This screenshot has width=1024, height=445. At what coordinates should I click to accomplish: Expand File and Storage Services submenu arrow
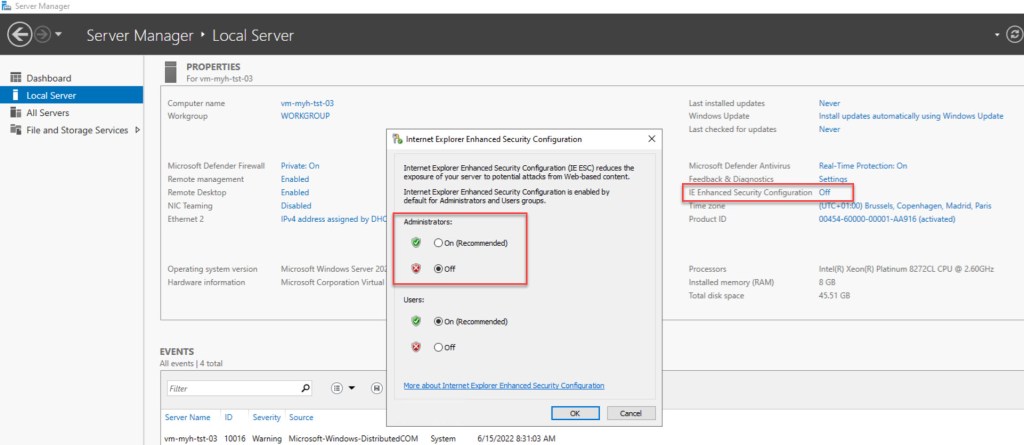[x=137, y=130]
